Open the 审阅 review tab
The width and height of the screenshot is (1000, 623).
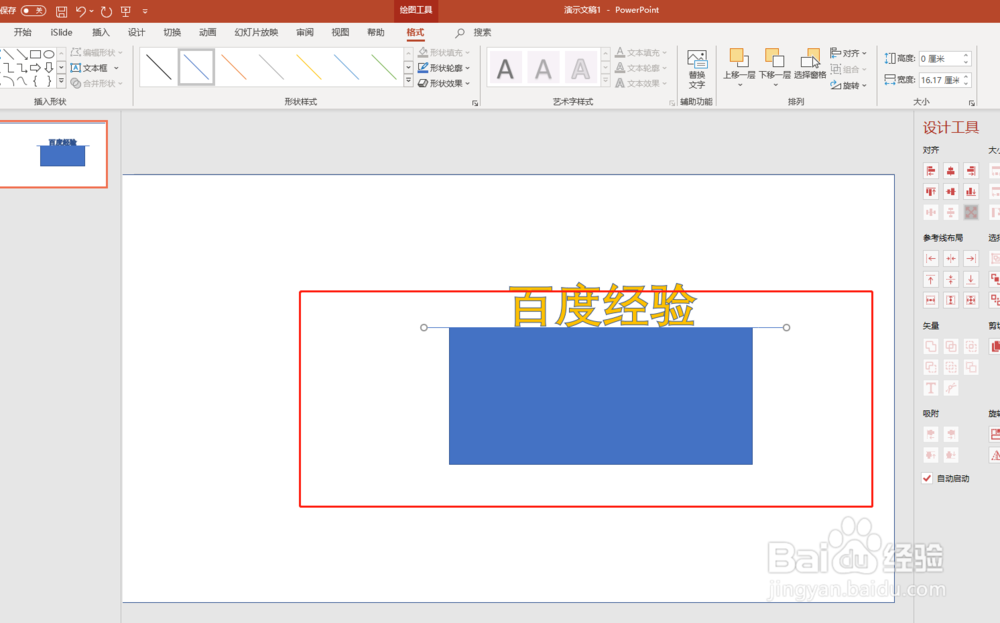pyautogui.click(x=304, y=33)
